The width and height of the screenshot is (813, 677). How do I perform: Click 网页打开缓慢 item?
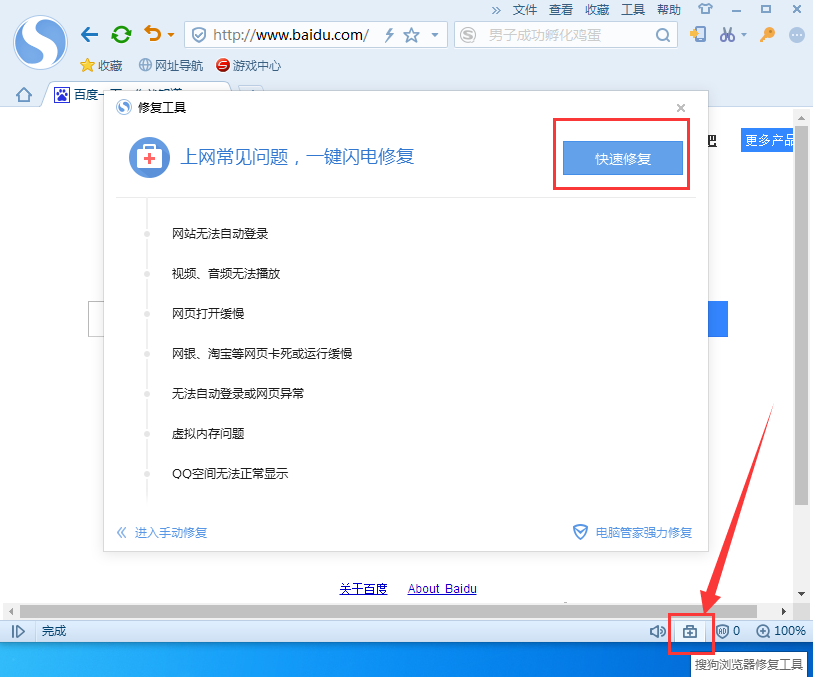pyautogui.click(x=208, y=314)
